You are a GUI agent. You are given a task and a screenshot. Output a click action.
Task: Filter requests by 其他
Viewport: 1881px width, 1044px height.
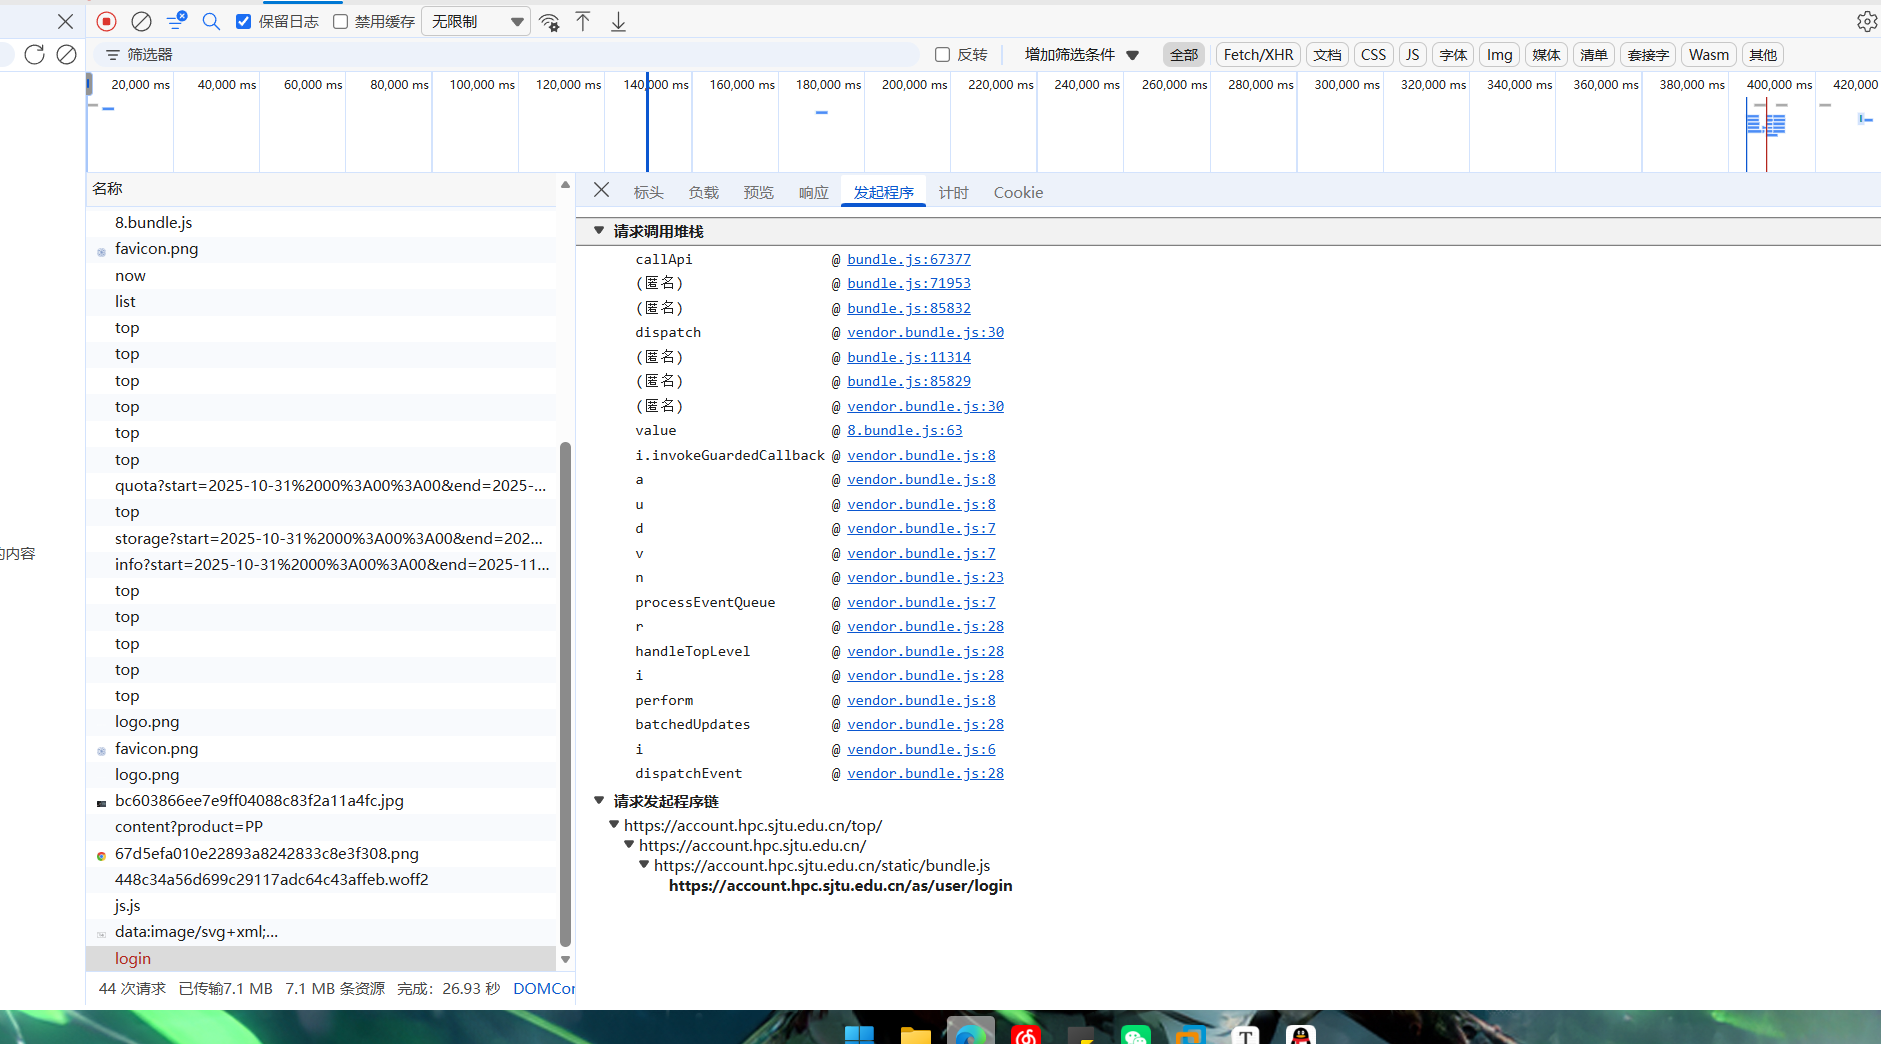pos(1763,55)
